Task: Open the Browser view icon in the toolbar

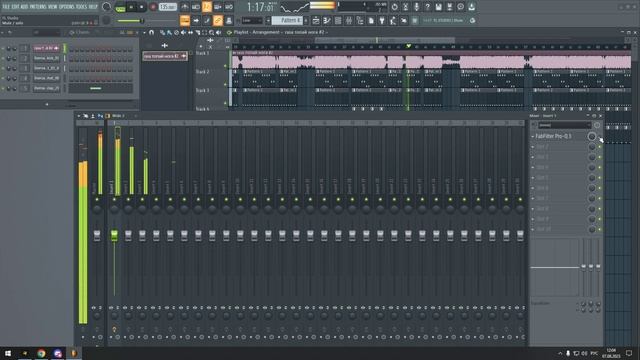Action: coord(360,20)
